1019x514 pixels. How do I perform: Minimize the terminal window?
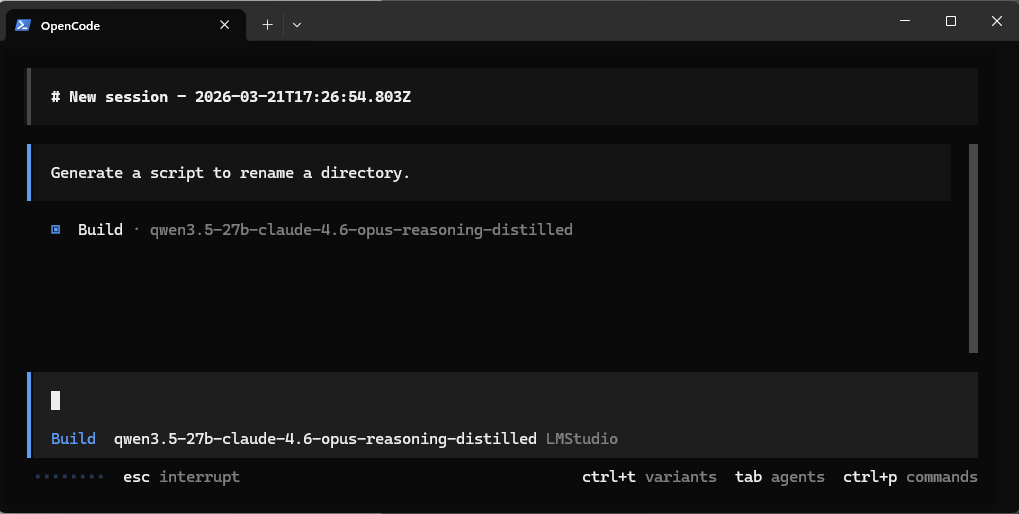[904, 21]
